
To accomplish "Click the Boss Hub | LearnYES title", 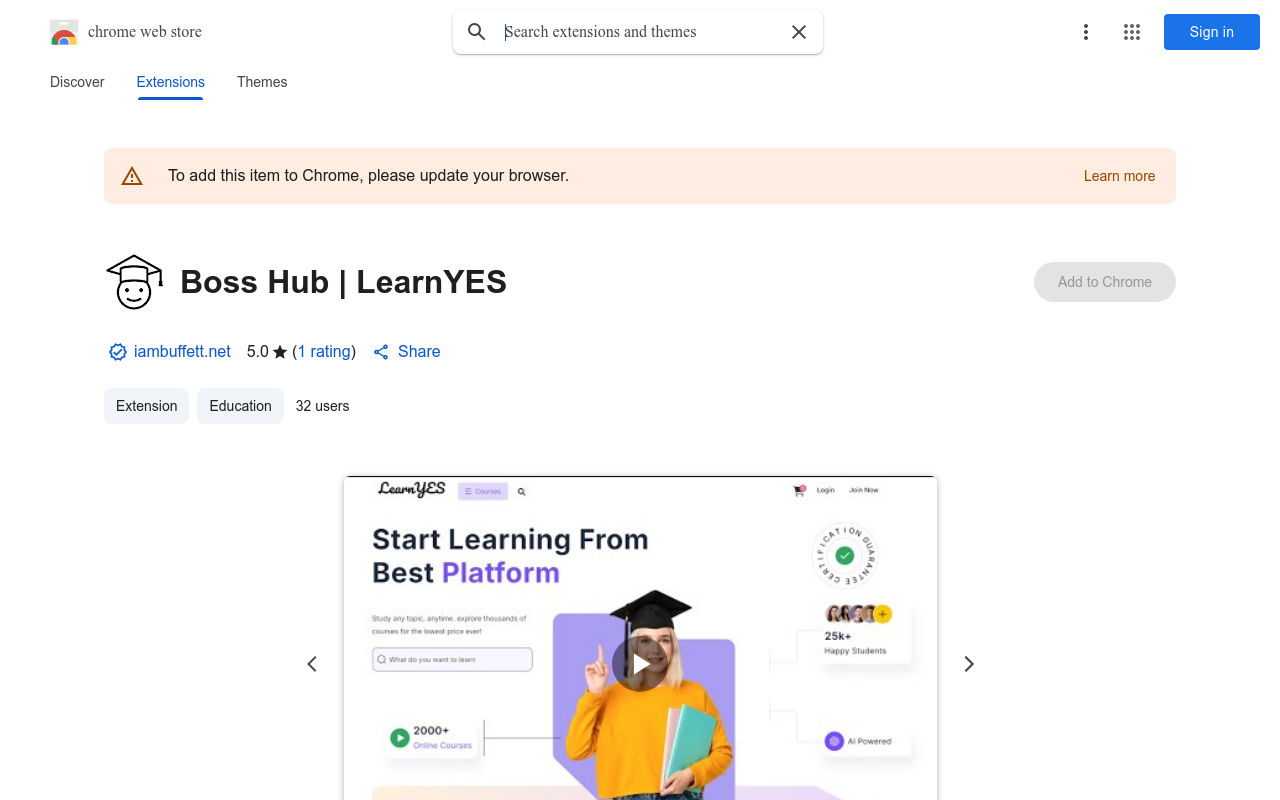I will (344, 282).
